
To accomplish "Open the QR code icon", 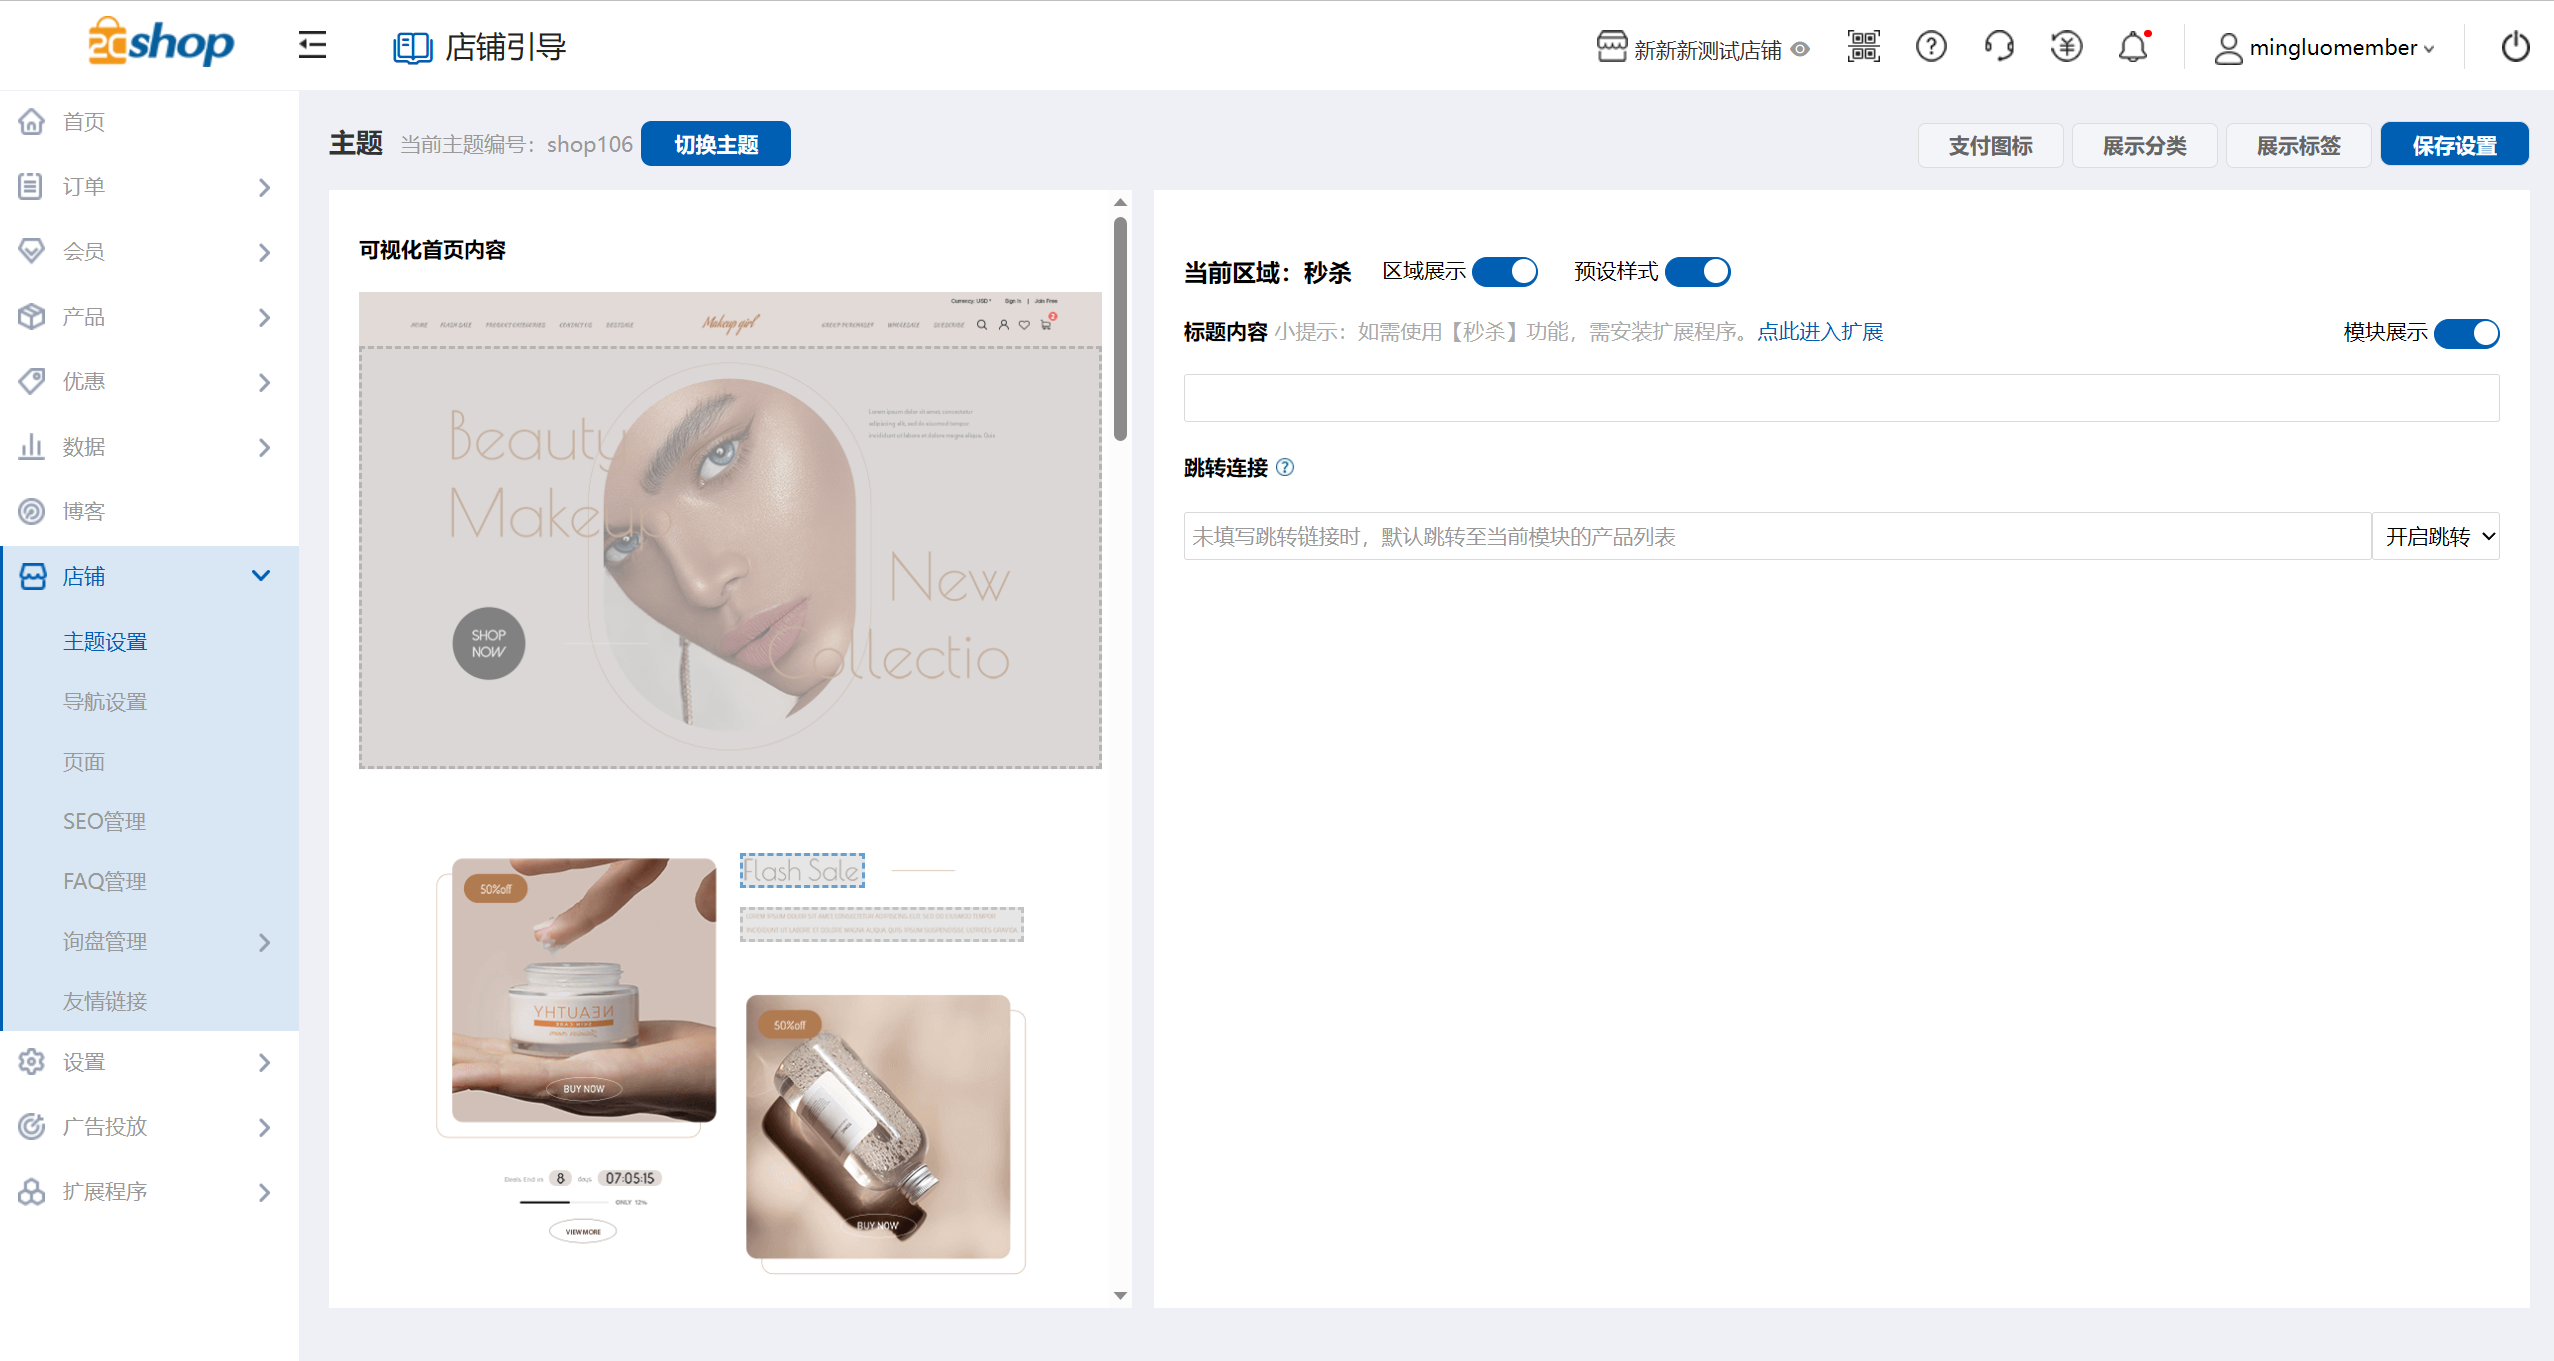I will click(x=1863, y=46).
